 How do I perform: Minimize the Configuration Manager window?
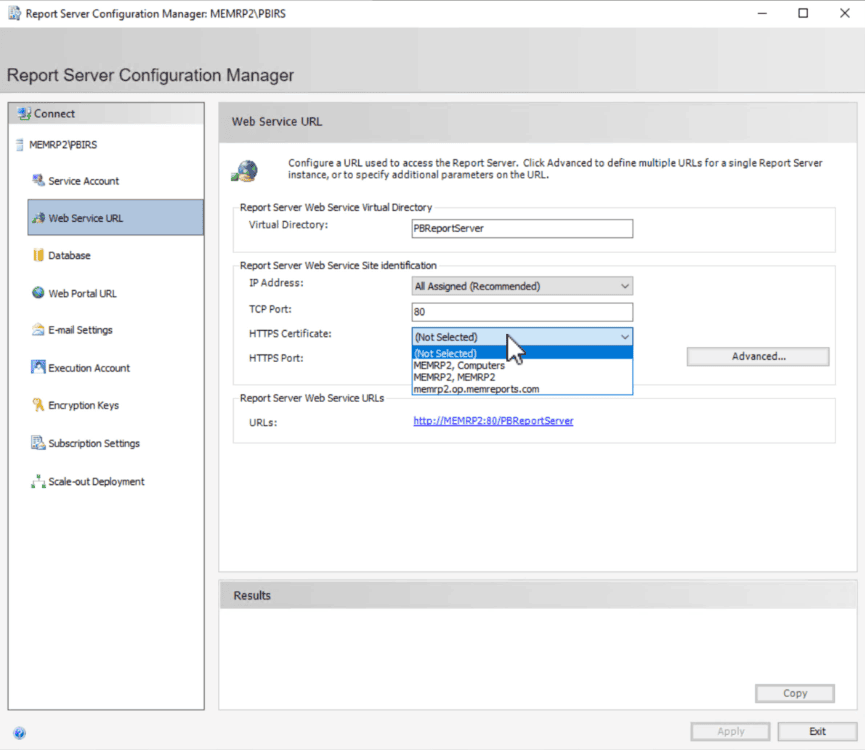pos(762,13)
